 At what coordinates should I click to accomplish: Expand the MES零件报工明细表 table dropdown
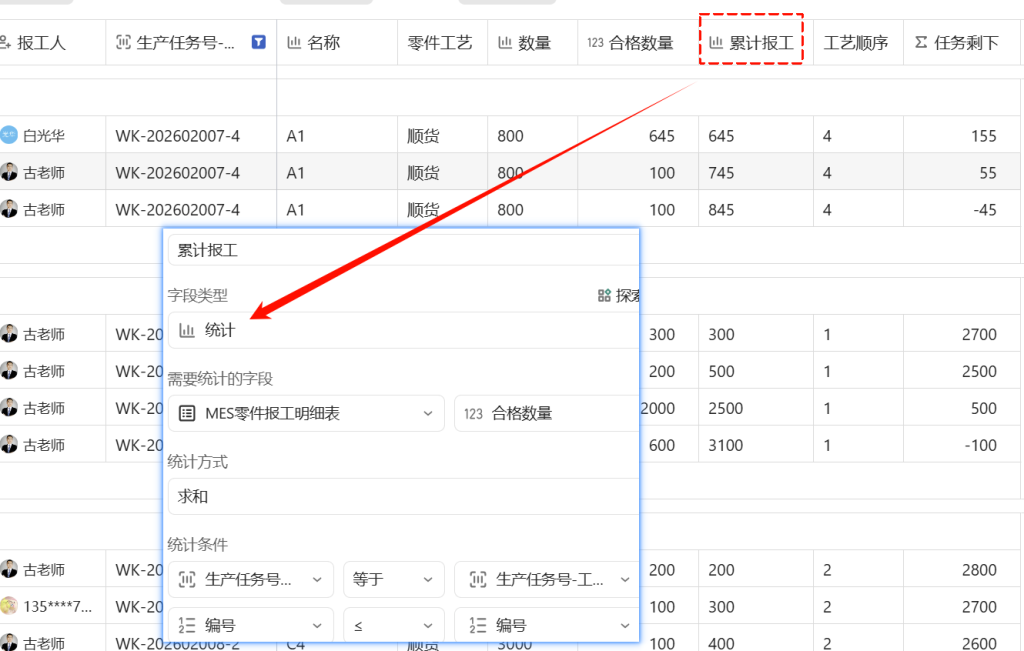306,413
